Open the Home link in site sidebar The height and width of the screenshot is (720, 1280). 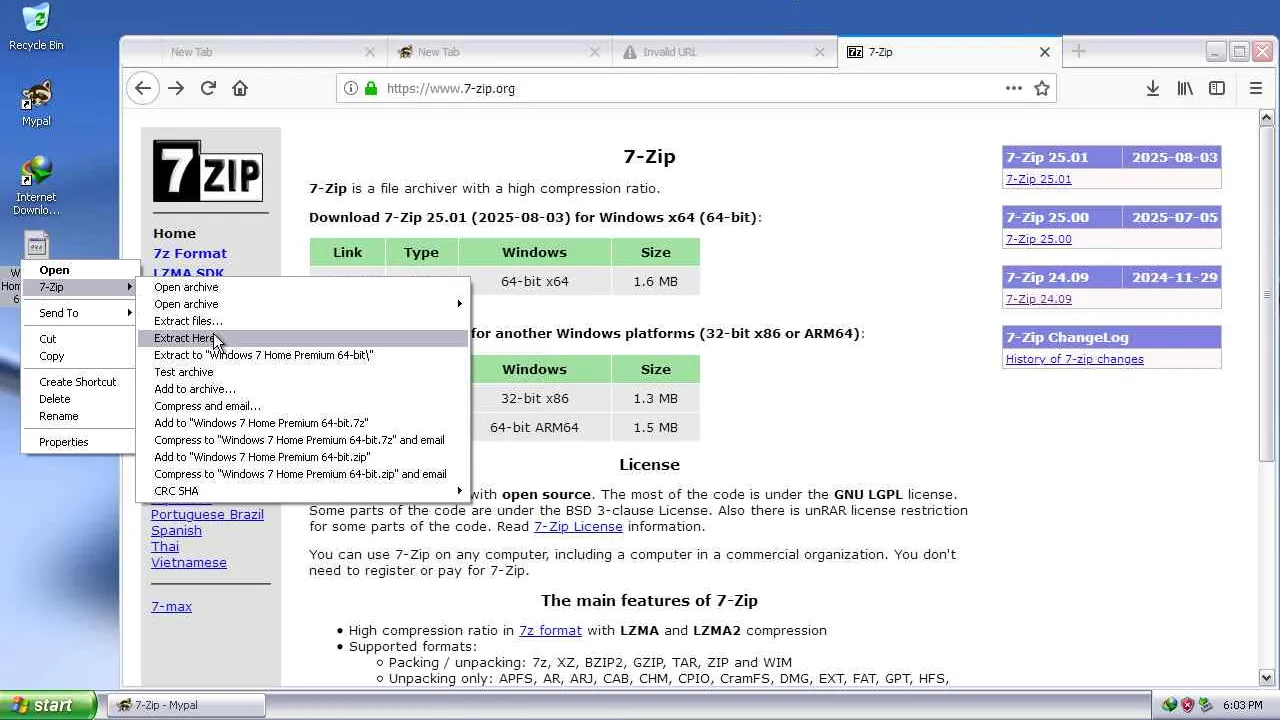coord(174,233)
